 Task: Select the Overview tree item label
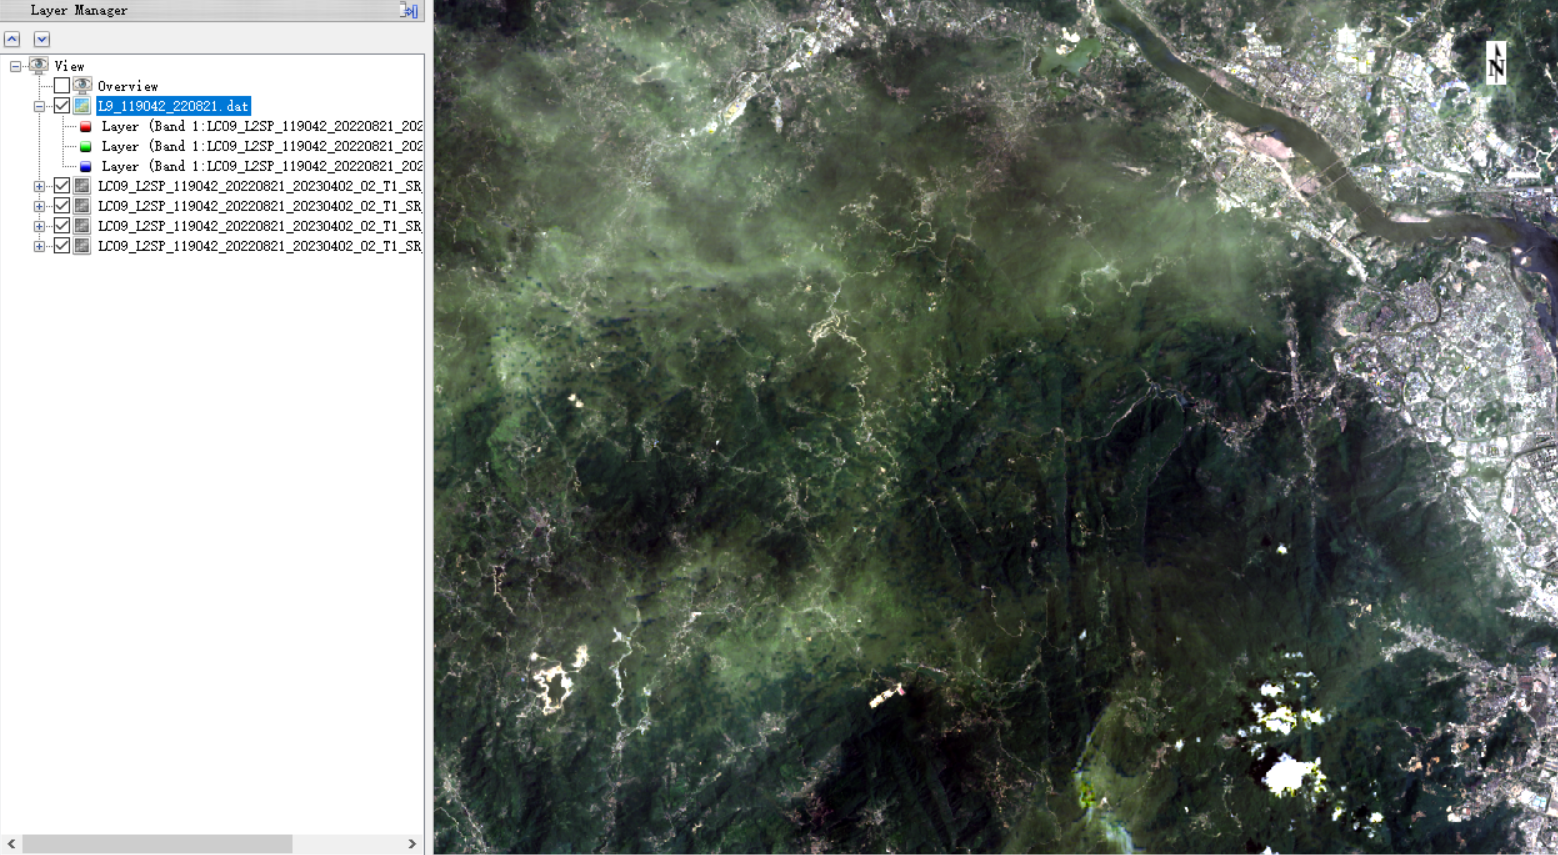click(127, 86)
